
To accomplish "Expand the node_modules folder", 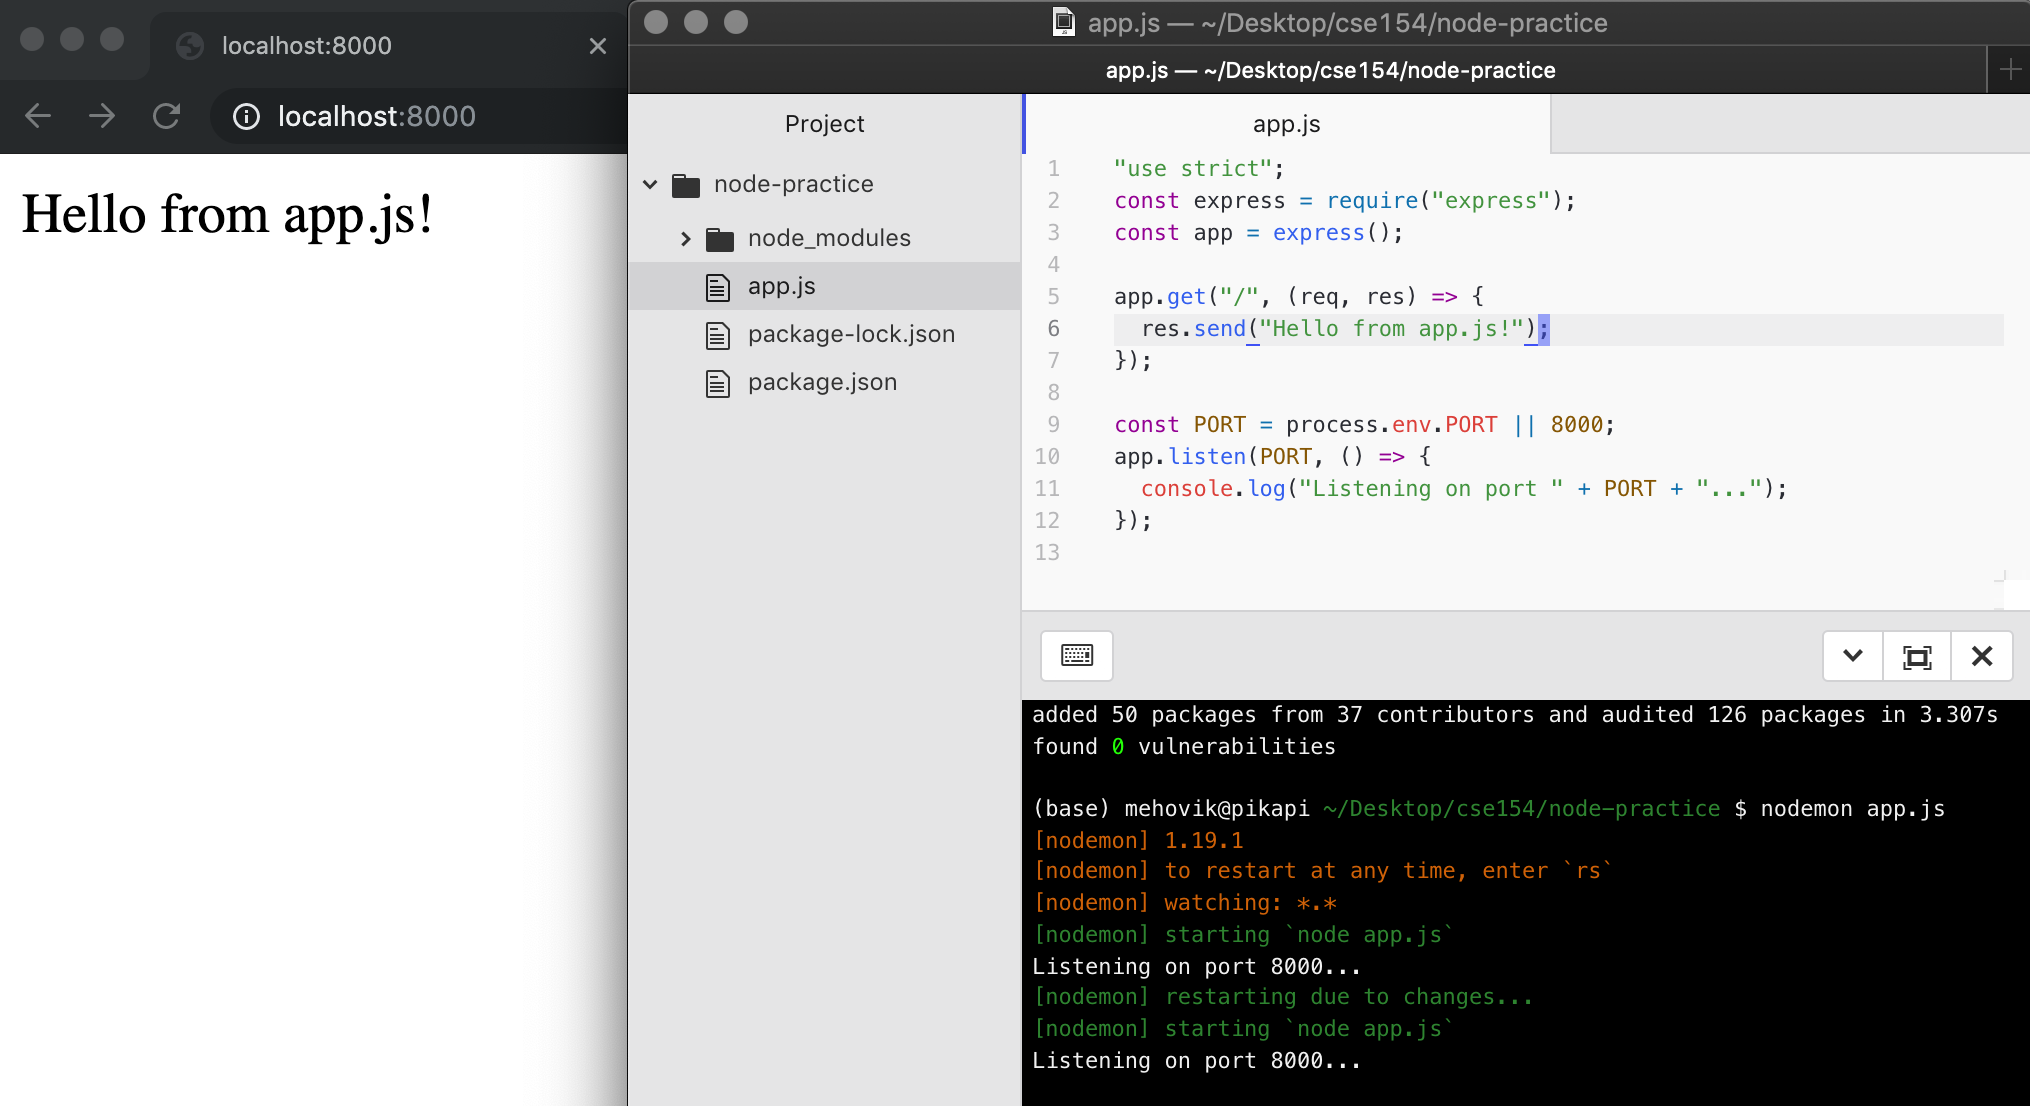I will click(x=685, y=238).
